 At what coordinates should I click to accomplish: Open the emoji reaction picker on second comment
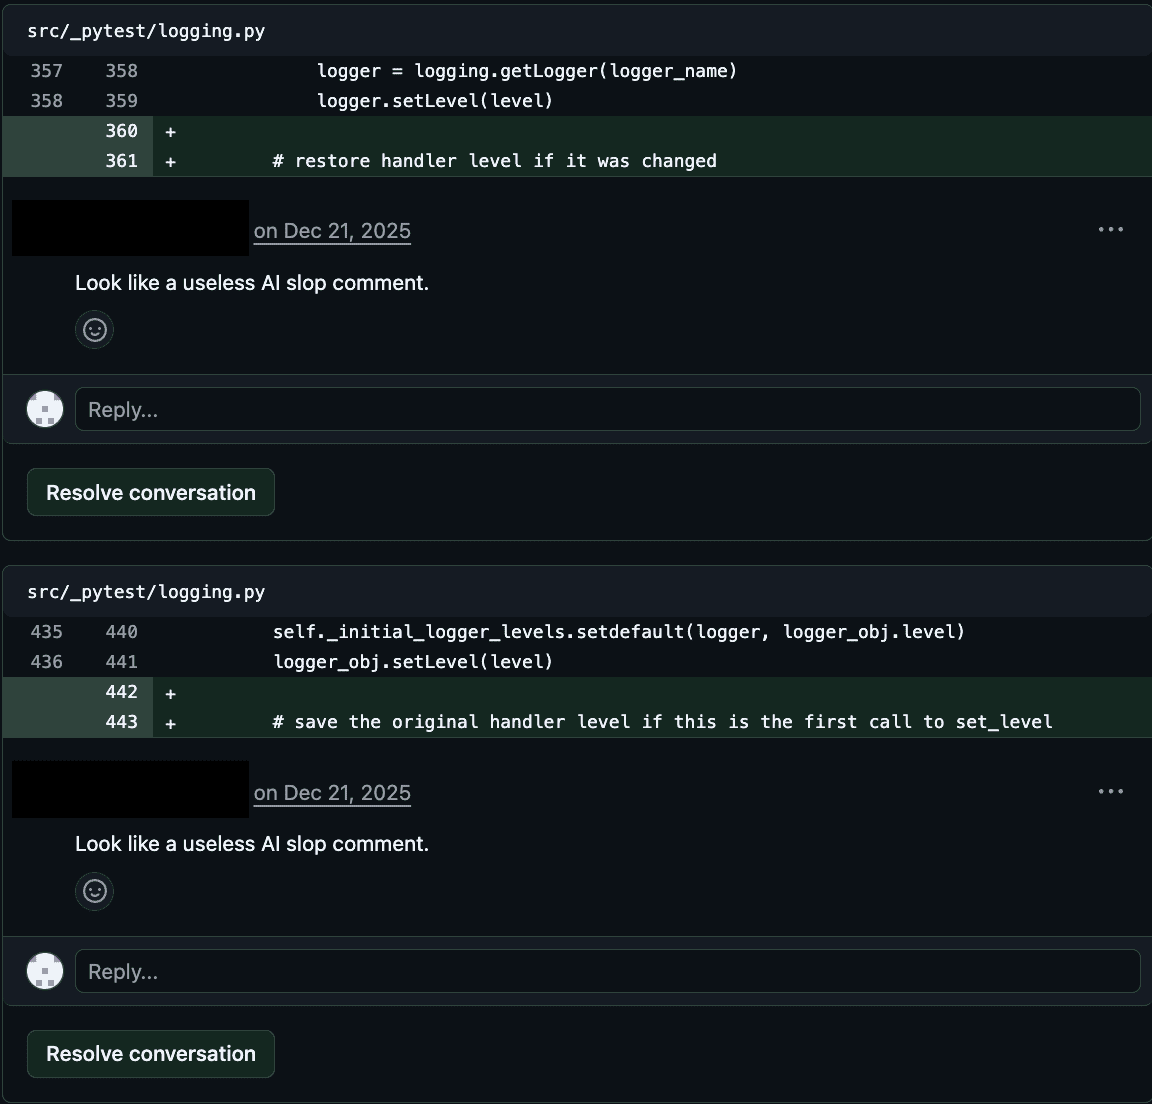click(94, 891)
